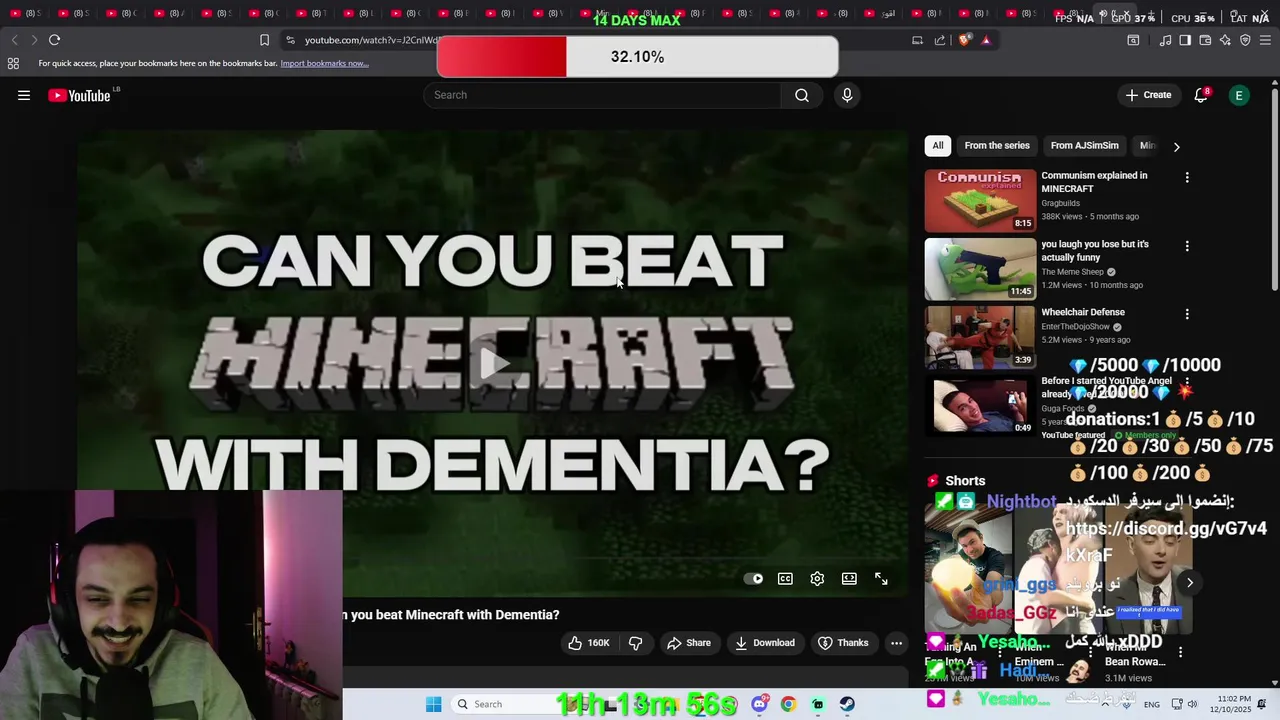Open the Windows Start menu
This screenshot has width=1280, height=720.
433,704
